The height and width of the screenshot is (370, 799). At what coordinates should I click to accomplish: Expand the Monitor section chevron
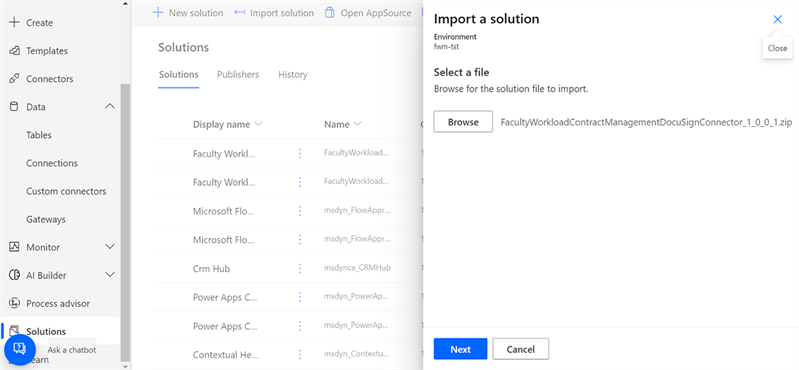(x=110, y=247)
